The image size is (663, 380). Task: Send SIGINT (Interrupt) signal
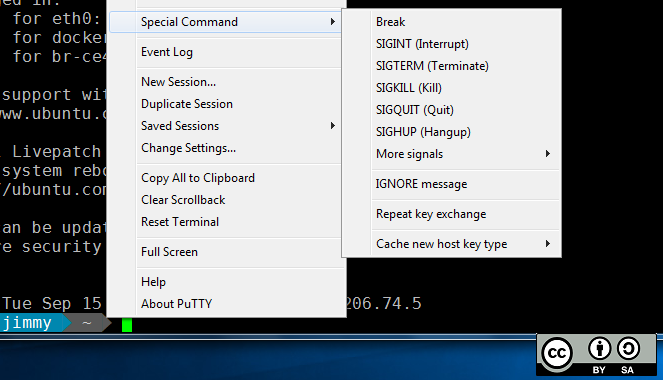click(x=452, y=44)
